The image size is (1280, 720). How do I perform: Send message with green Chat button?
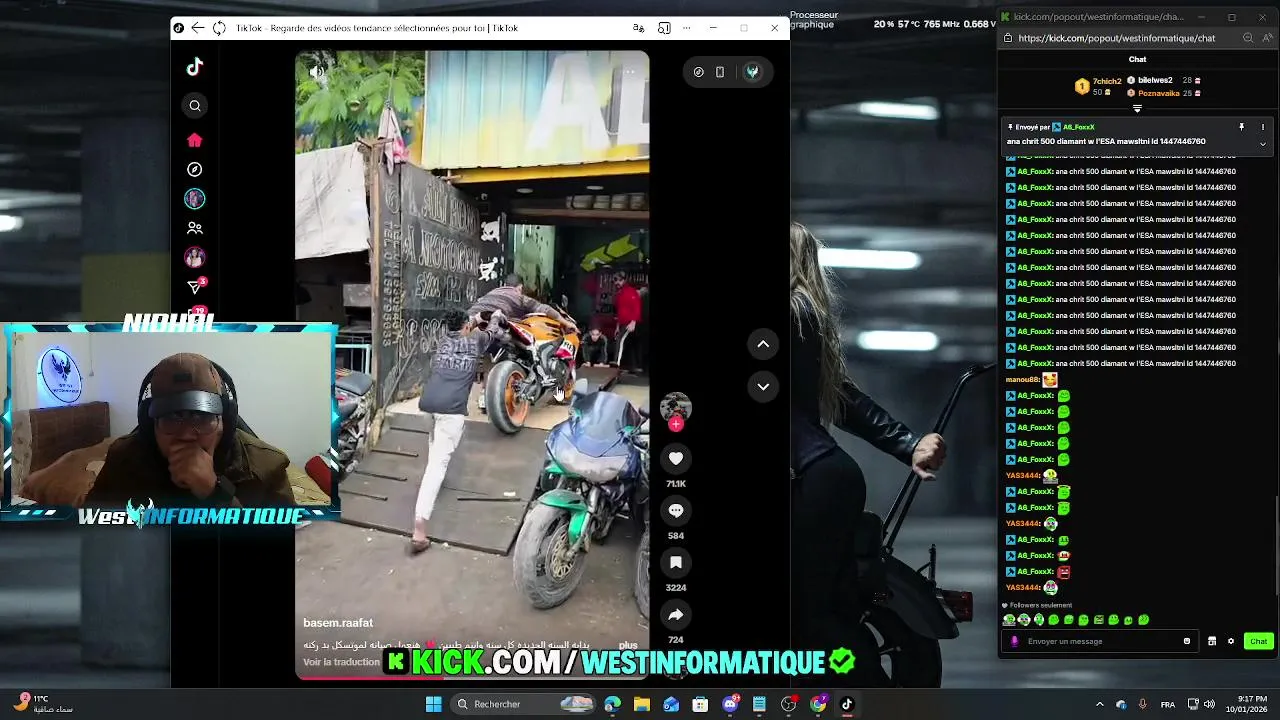pos(1258,641)
